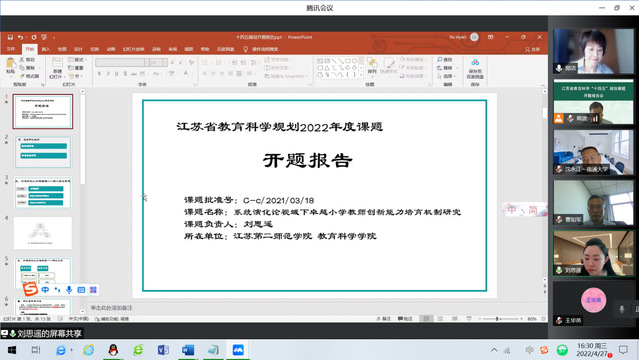Toggle Italic formatting button
This screenshot has height=360, width=639.
tap(108, 74)
